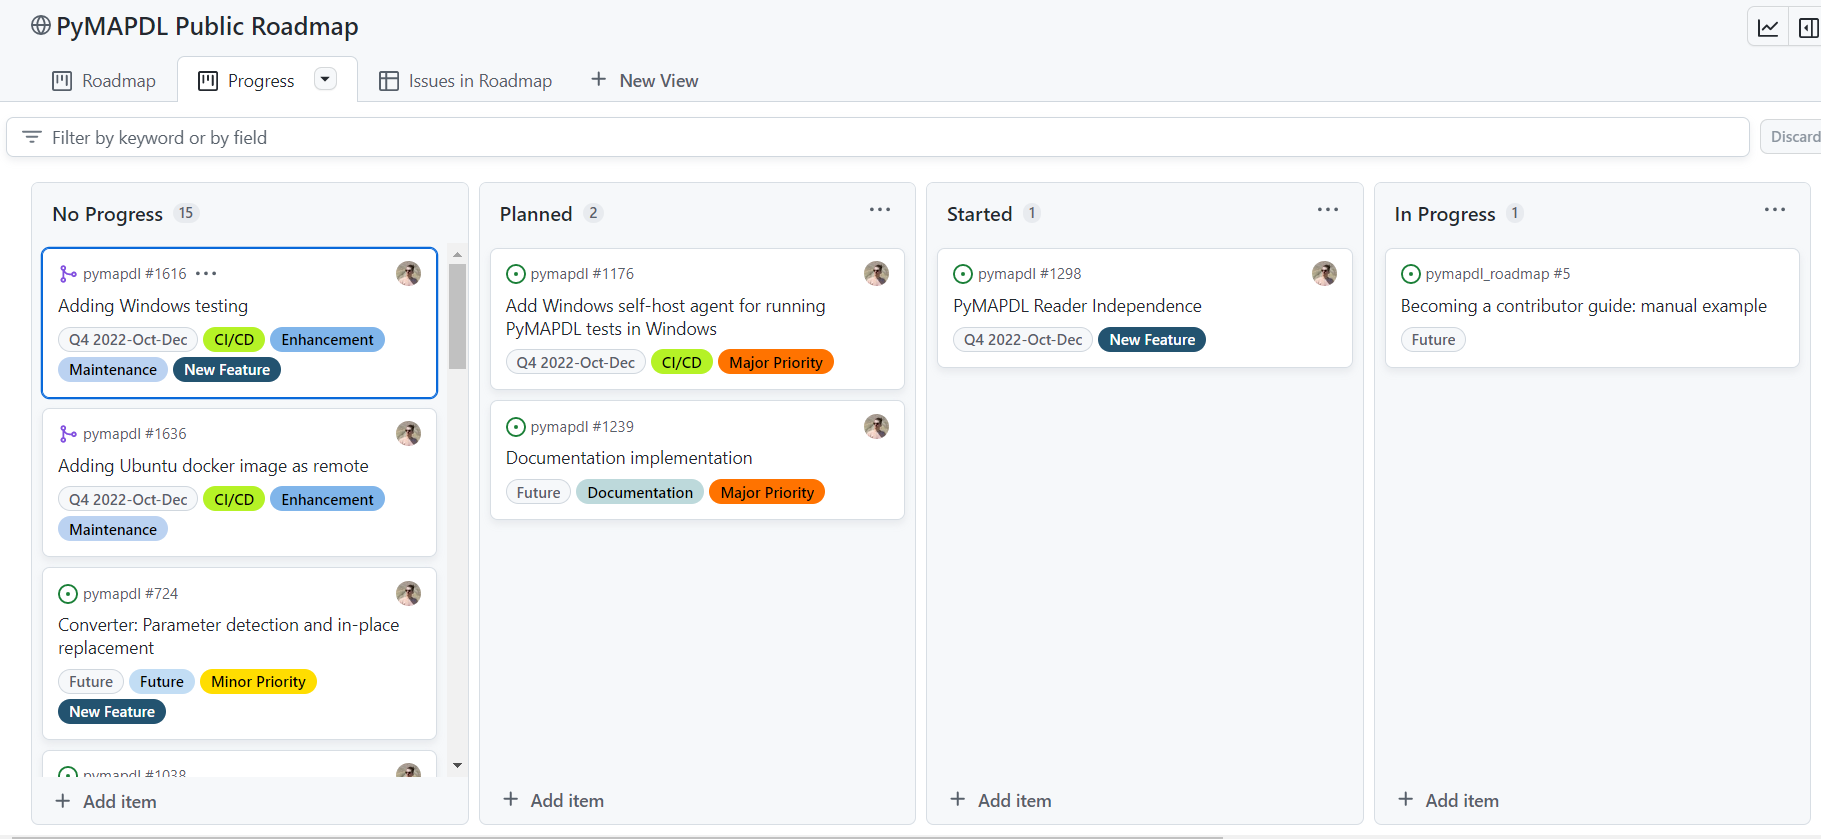Open Converter: Parameter detection card title
Screen dimensions: 1821x839
229,636
